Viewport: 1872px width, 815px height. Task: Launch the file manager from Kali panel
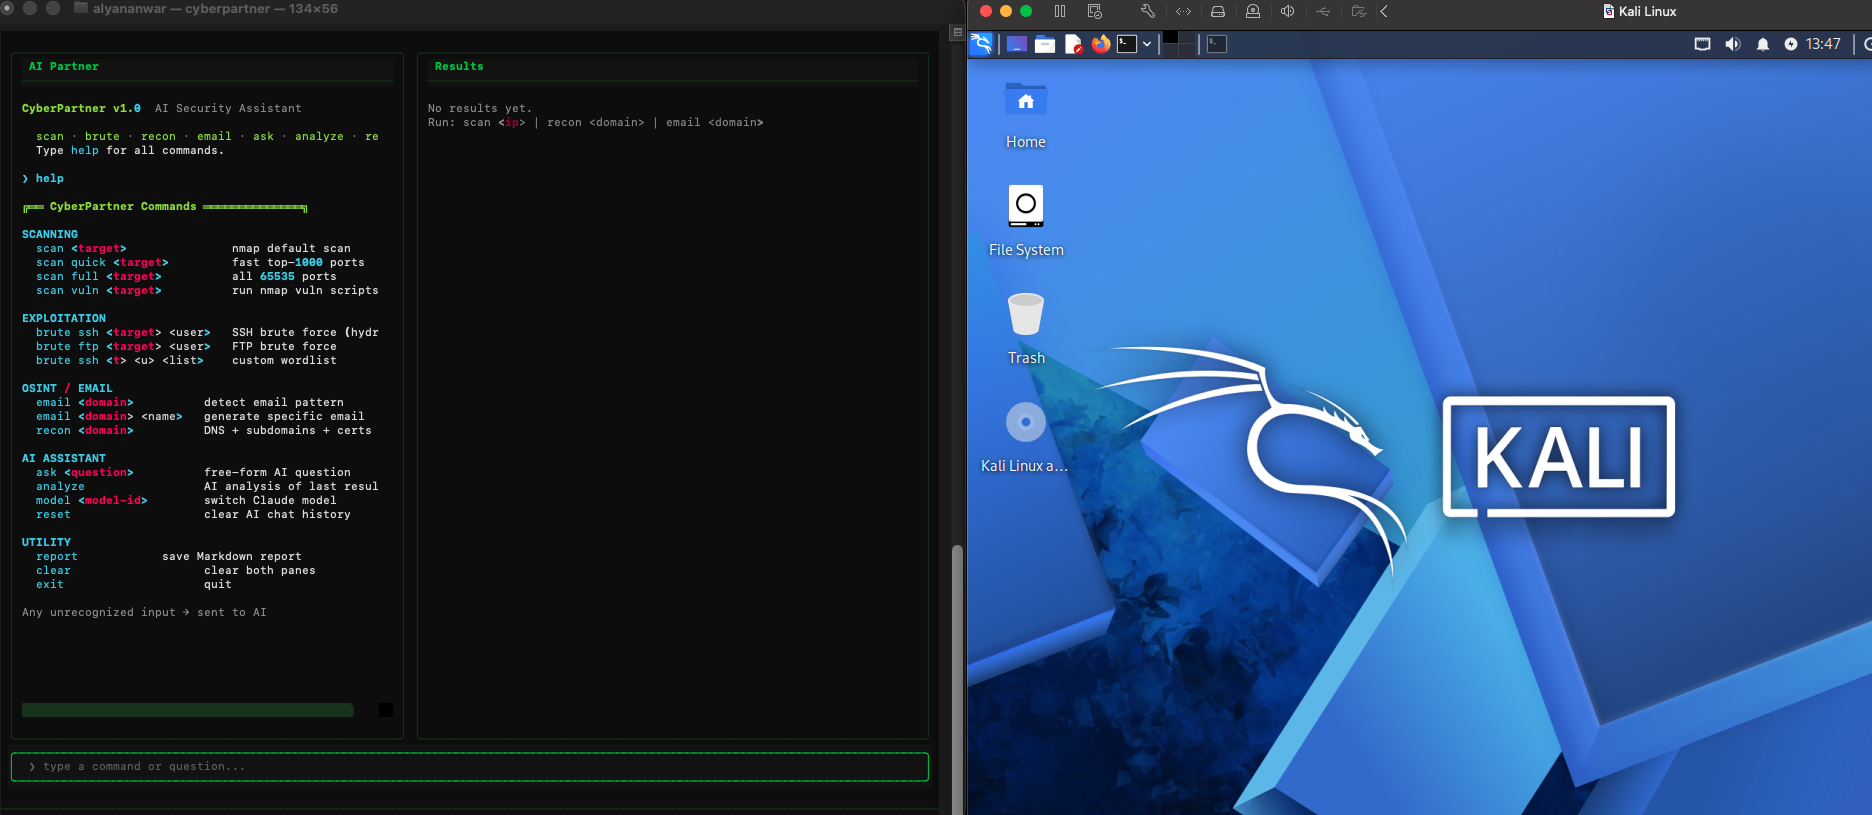(x=1045, y=44)
